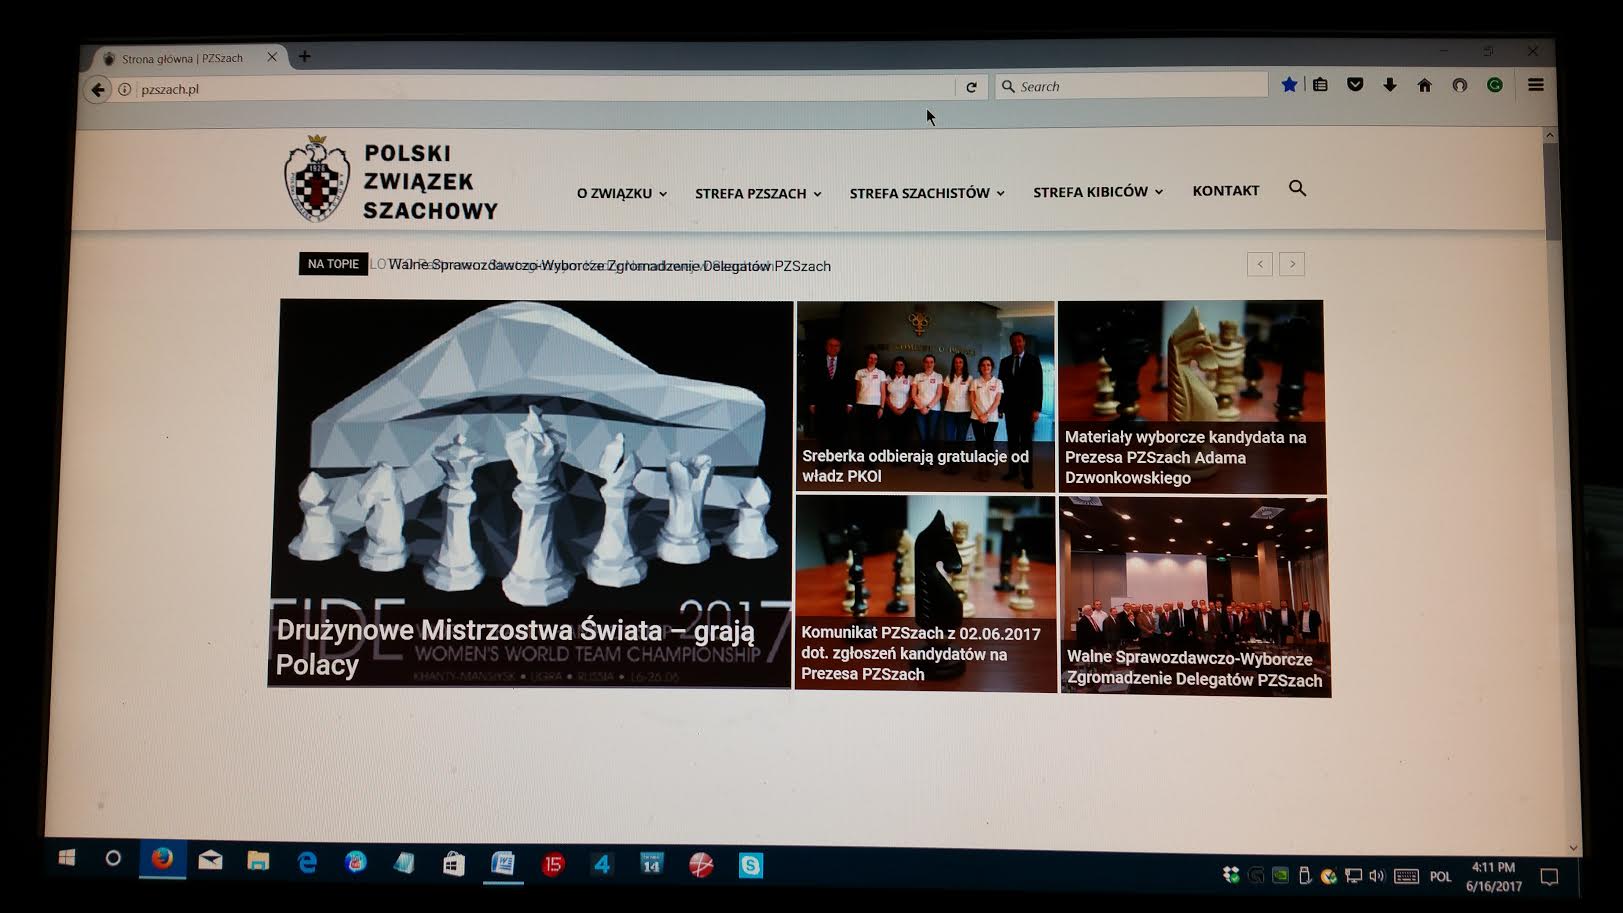Open Windows Store from taskbar
This screenshot has width=1623, height=913.
point(453,863)
